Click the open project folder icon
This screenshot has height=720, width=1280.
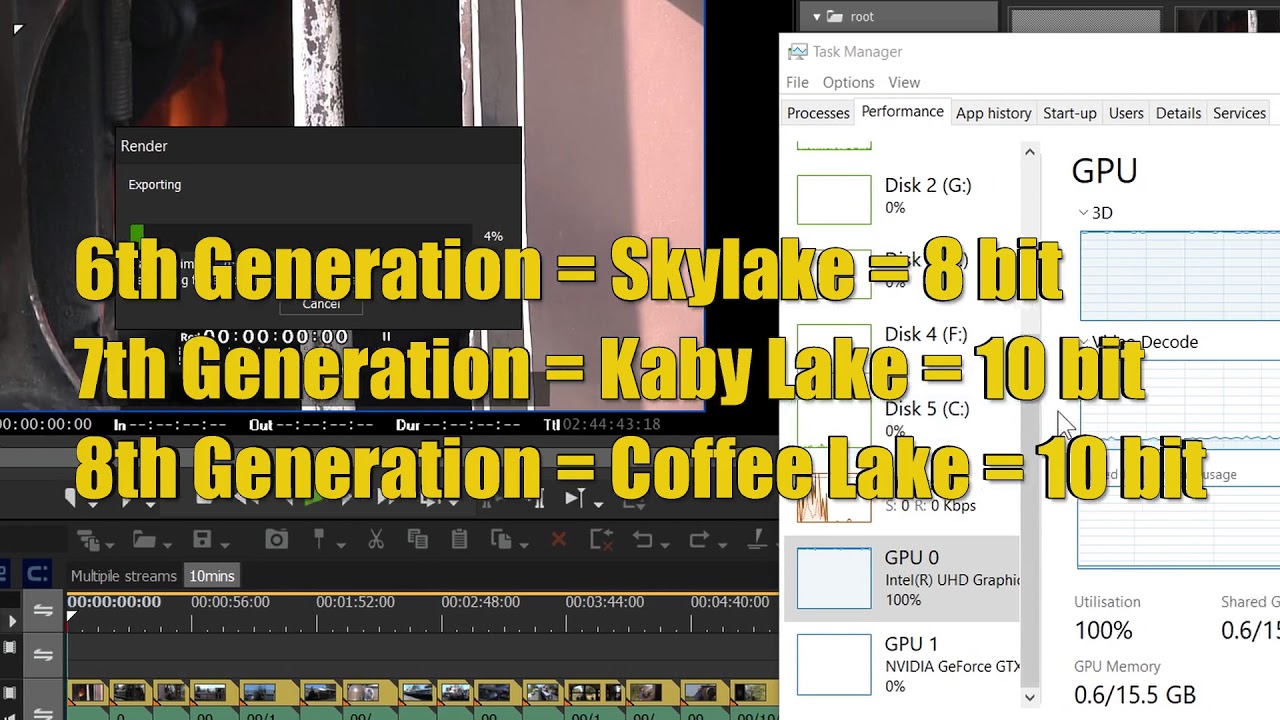145,540
